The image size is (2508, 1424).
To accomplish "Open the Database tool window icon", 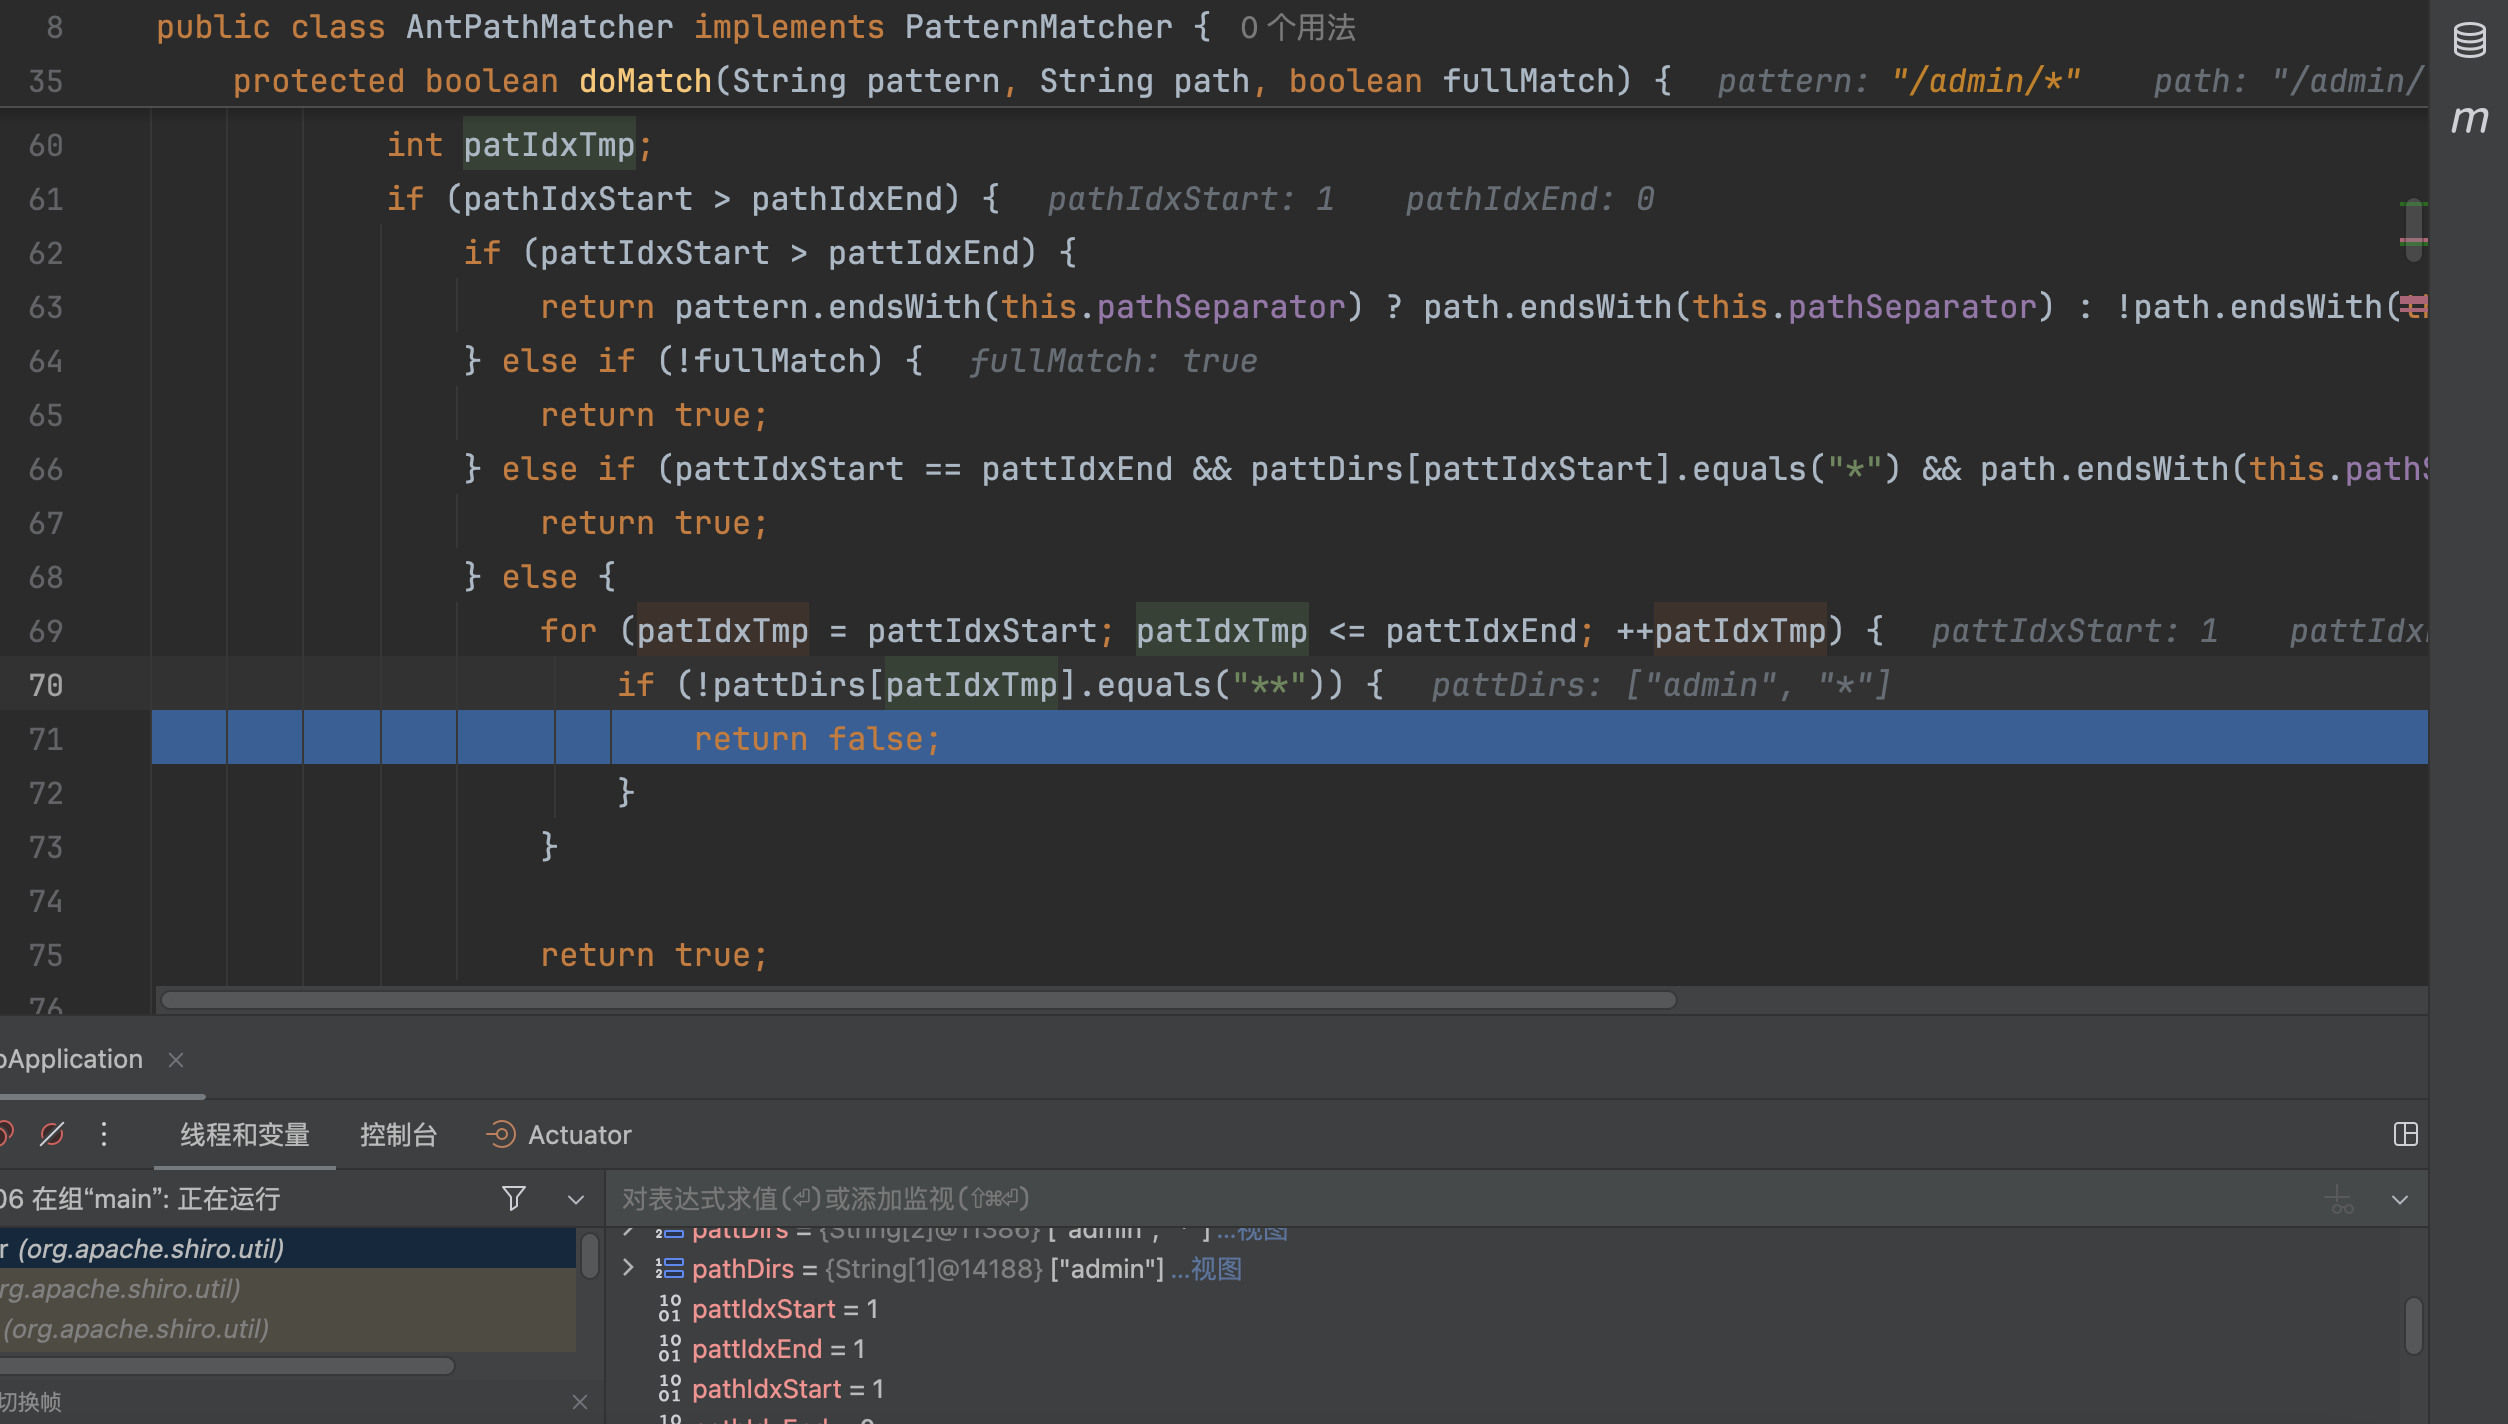I will [x=2469, y=41].
